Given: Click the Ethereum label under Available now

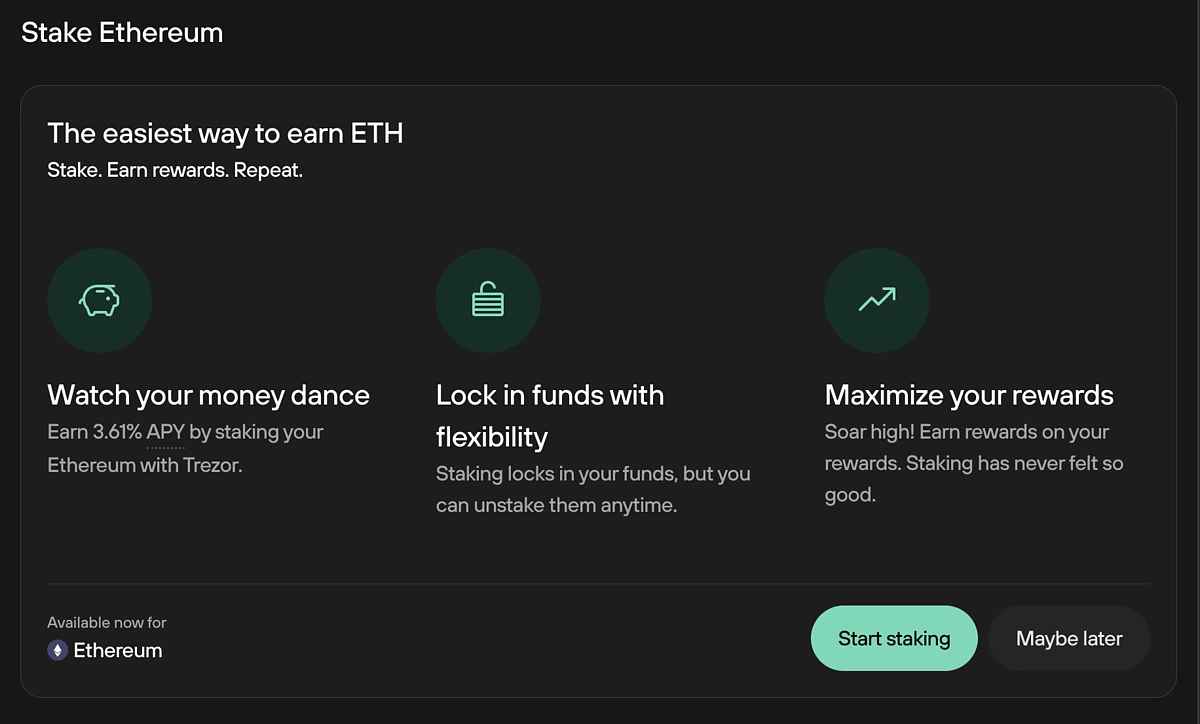Looking at the screenshot, I should (x=118, y=650).
